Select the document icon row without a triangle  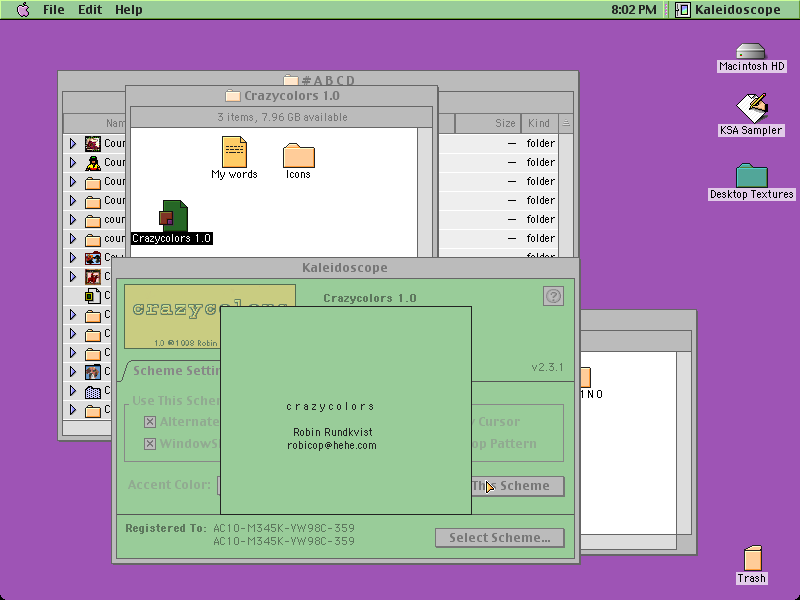pyautogui.click(x=93, y=295)
